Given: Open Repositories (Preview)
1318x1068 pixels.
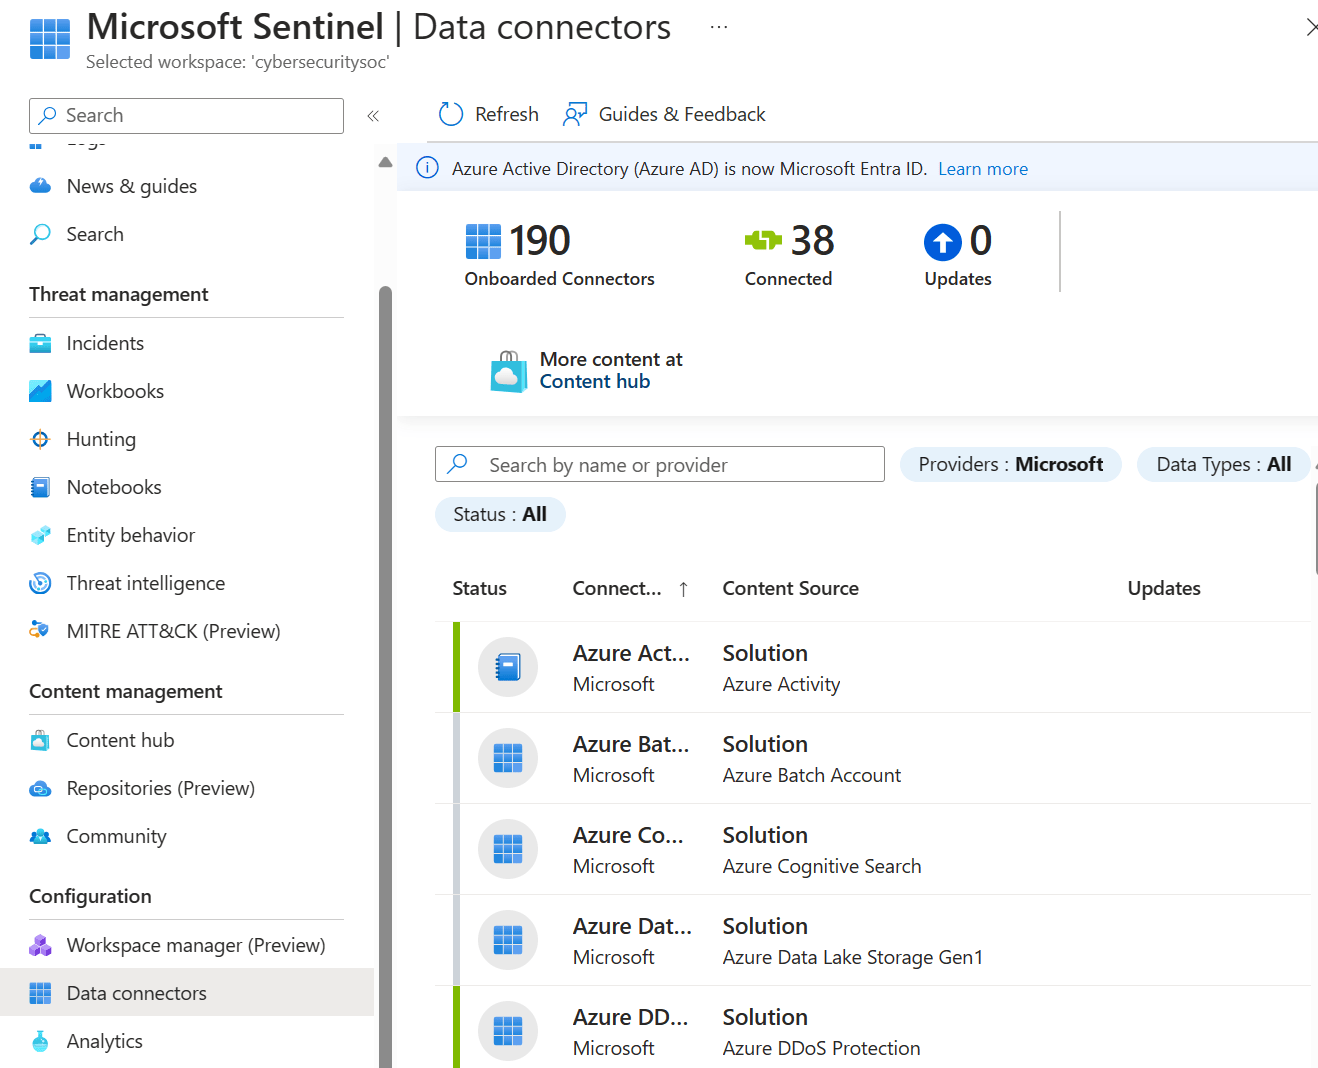Looking at the screenshot, I should 159,787.
